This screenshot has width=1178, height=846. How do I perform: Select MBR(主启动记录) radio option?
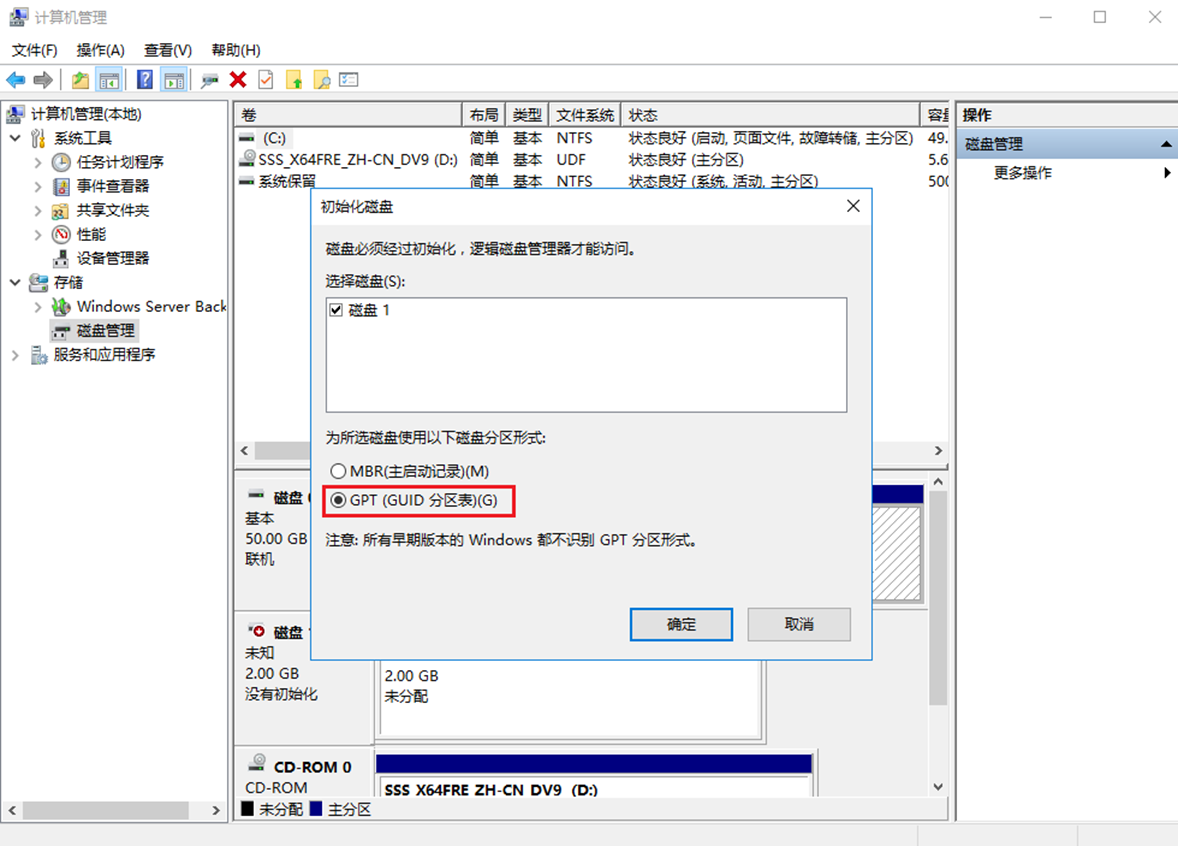point(338,471)
